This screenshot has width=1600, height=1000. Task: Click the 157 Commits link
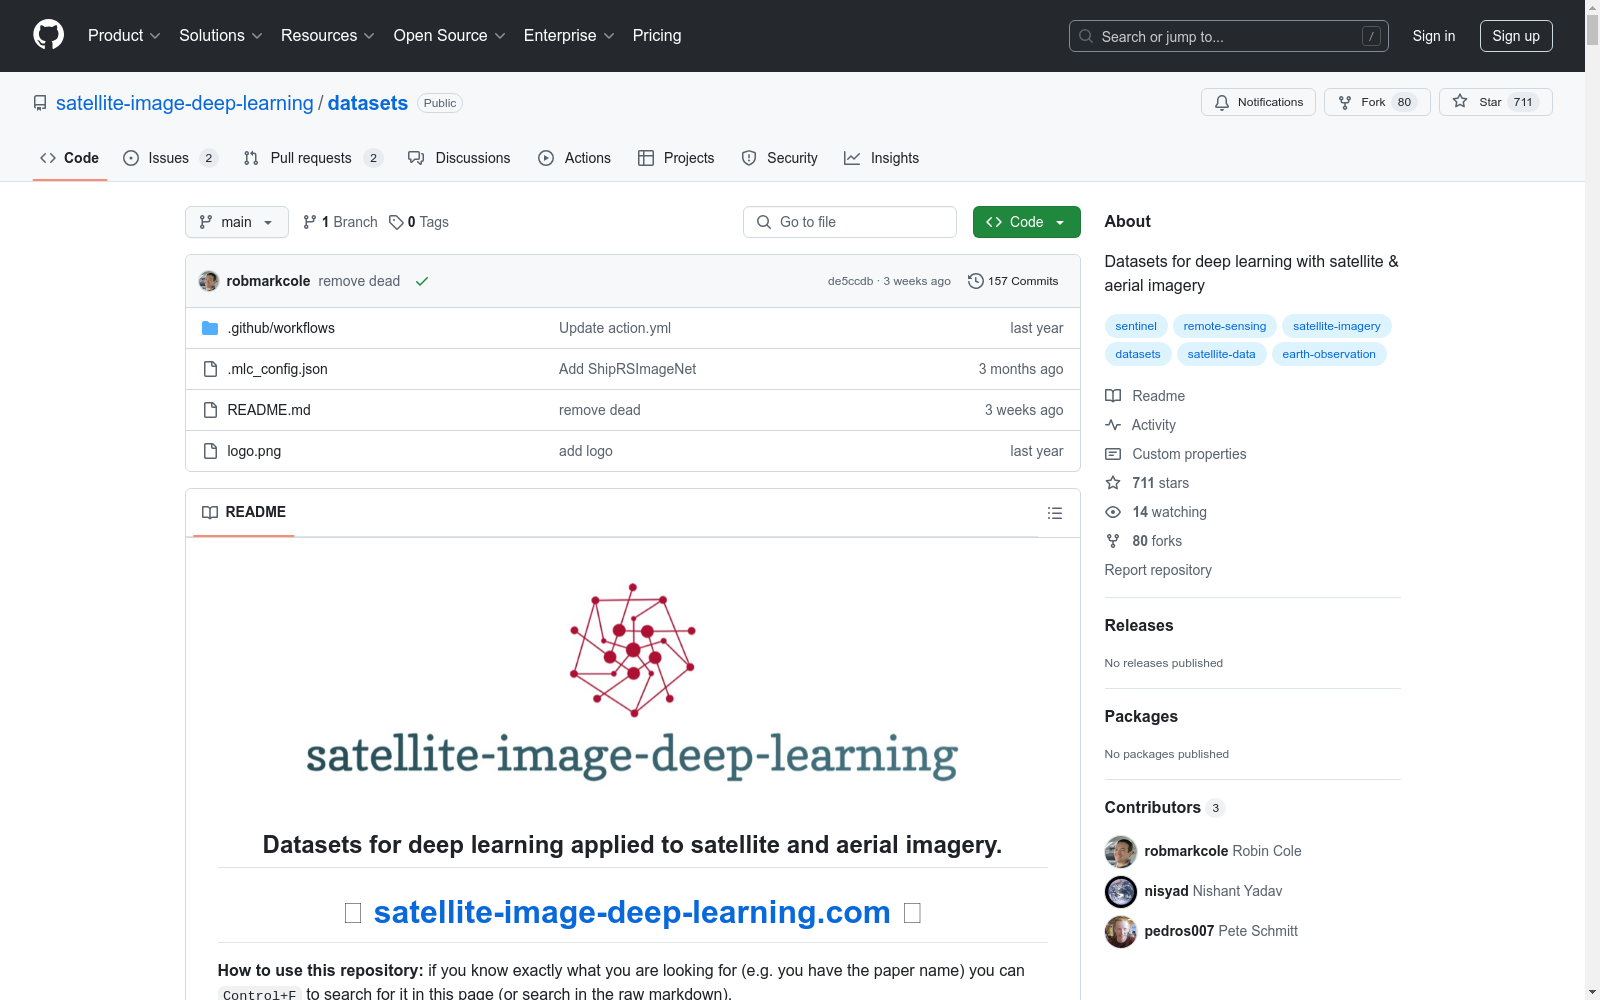coord(1013,281)
